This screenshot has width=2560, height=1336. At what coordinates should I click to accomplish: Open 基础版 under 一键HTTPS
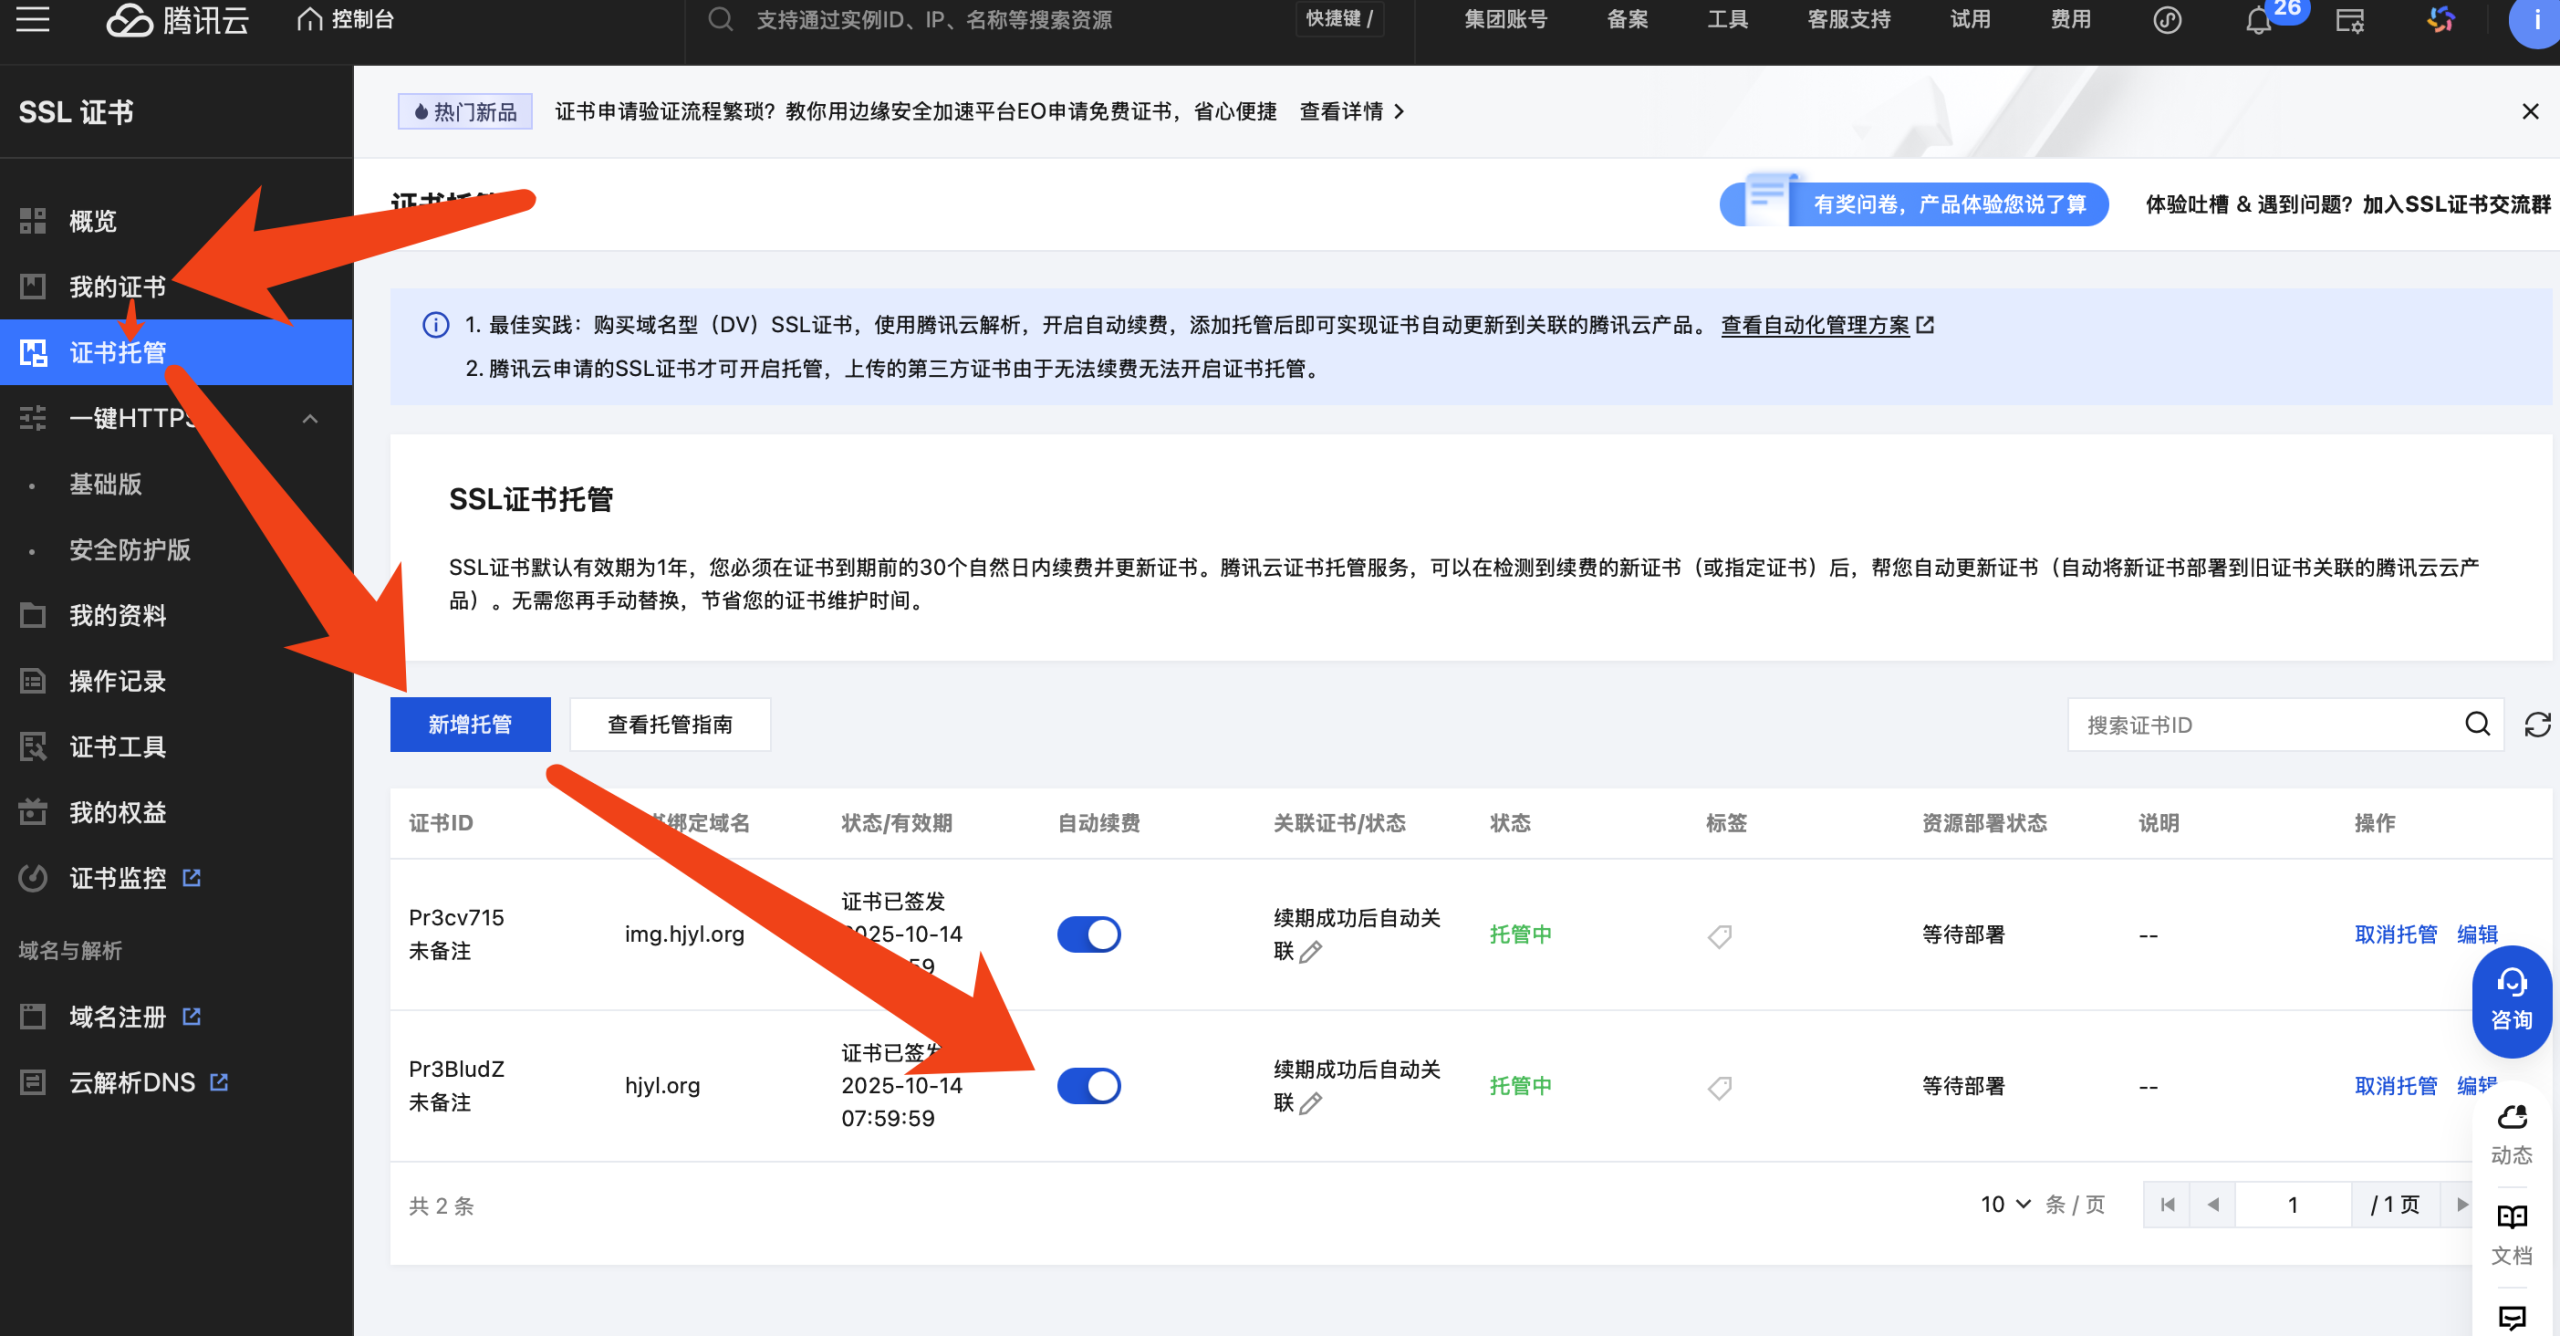pyautogui.click(x=106, y=484)
